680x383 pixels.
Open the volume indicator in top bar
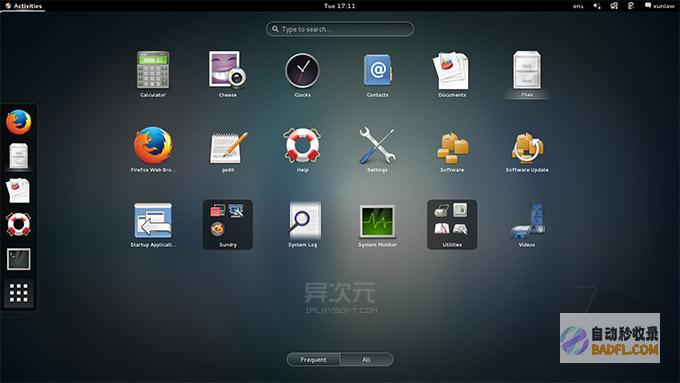[x=597, y=6]
